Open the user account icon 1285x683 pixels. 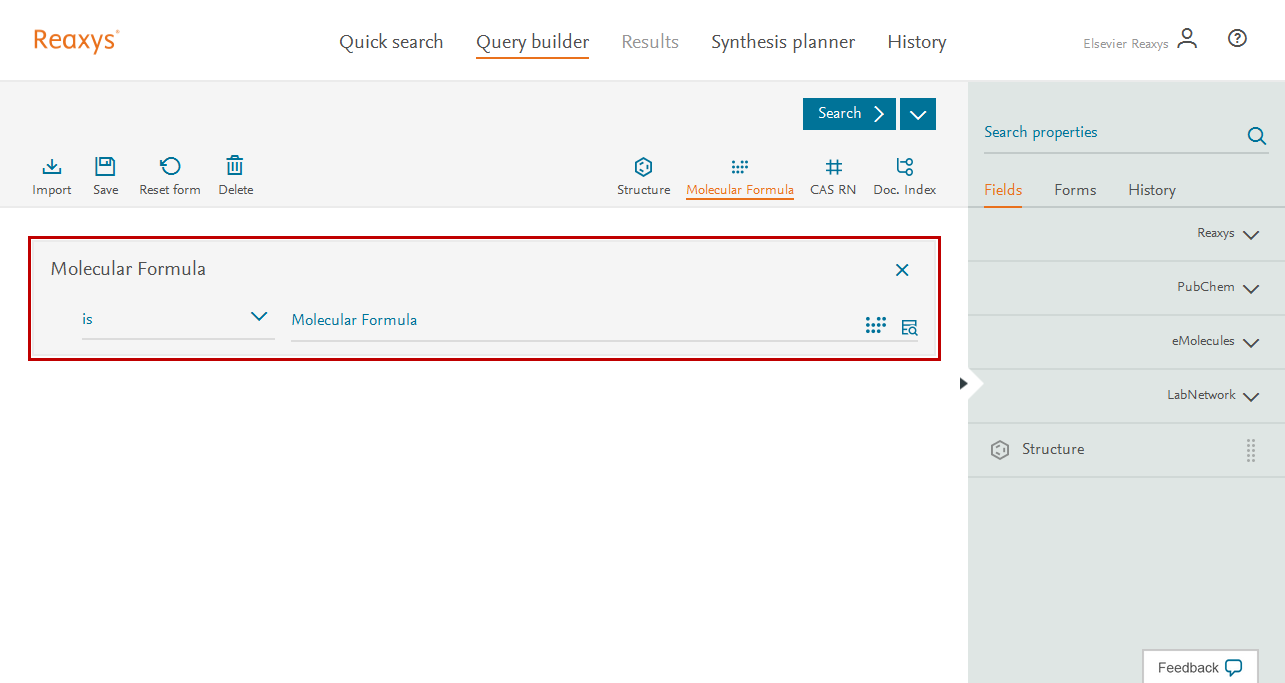click(x=1187, y=39)
